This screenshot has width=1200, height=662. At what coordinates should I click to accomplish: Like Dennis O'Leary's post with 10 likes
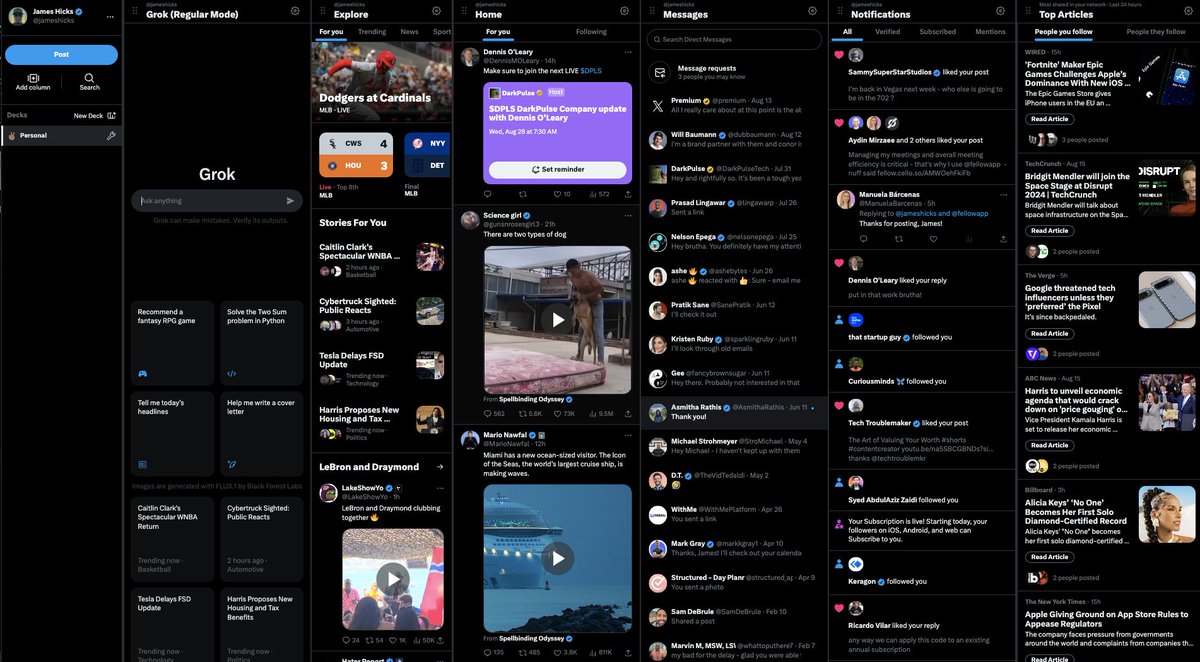tap(556, 194)
